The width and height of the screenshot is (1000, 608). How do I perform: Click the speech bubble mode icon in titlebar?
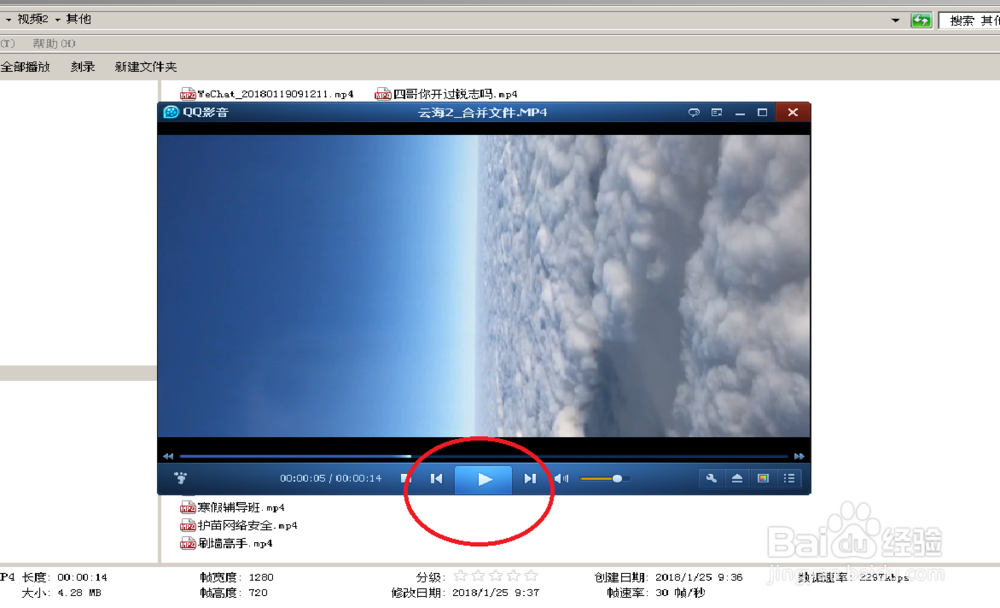tap(694, 112)
